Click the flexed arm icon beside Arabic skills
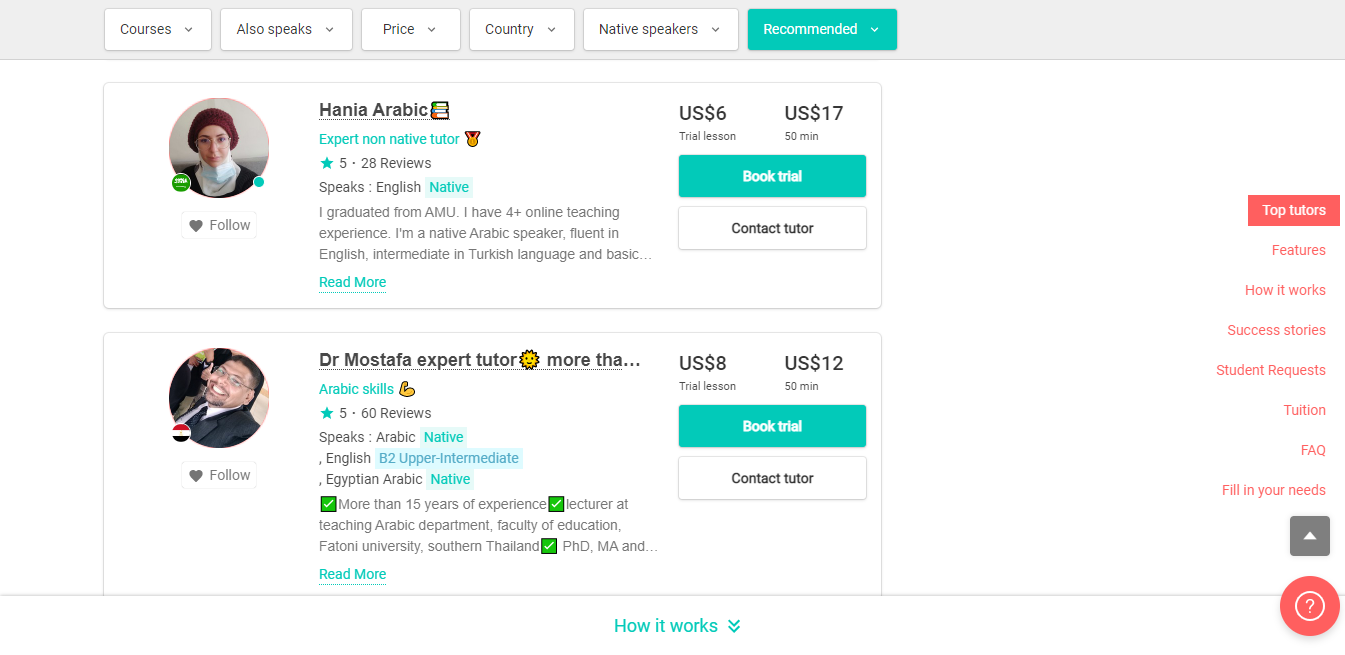Image resolution: width=1345 pixels, height=655 pixels. click(407, 389)
